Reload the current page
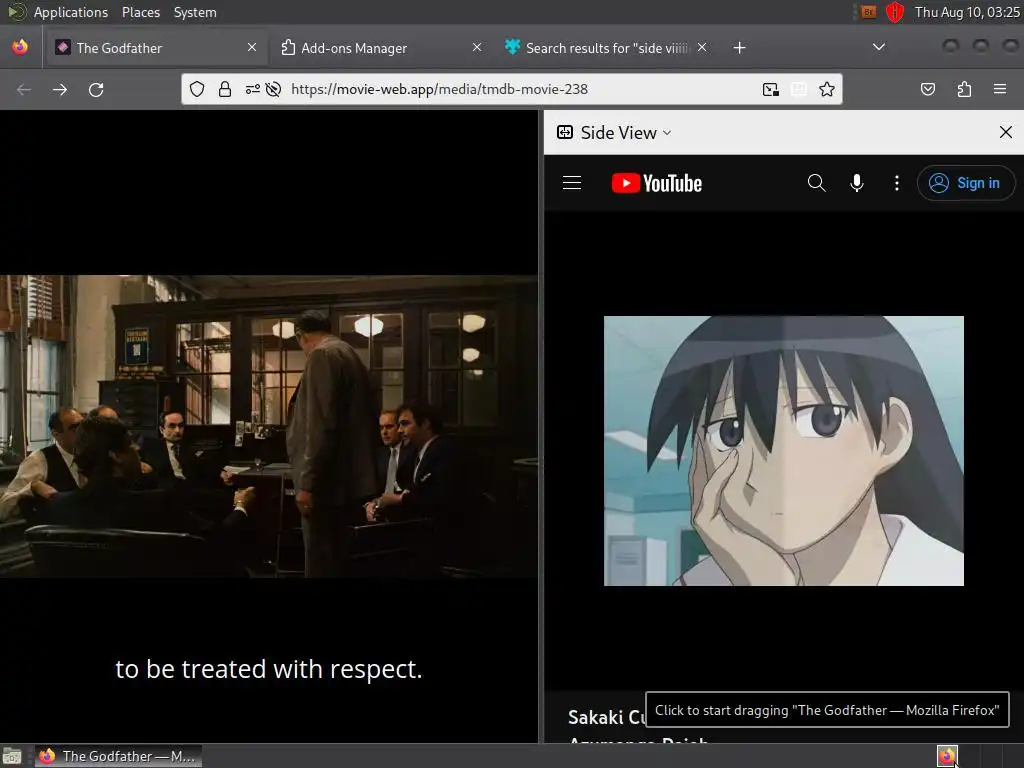The image size is (1024, 768). click(x=96, y=89)
